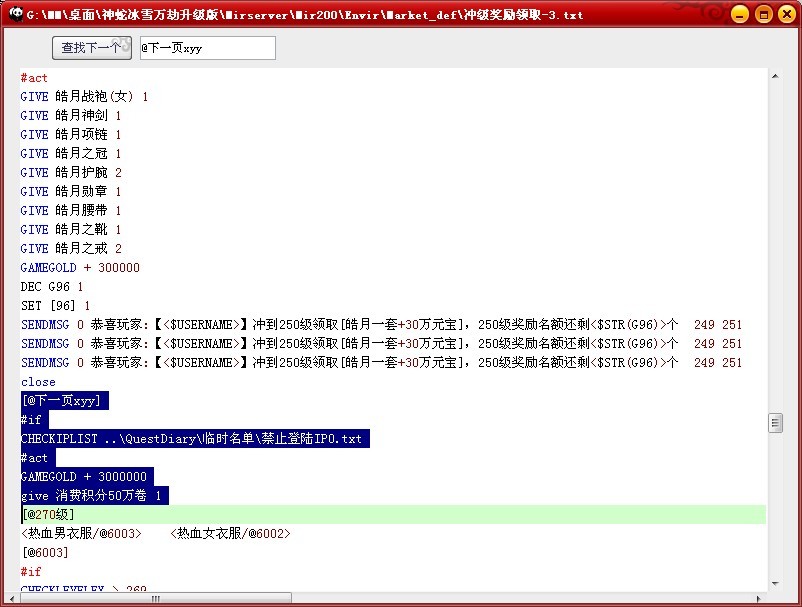Click the selected [@下一页xyy] label line
The image size is (802, 607).
tap(60, 401)
